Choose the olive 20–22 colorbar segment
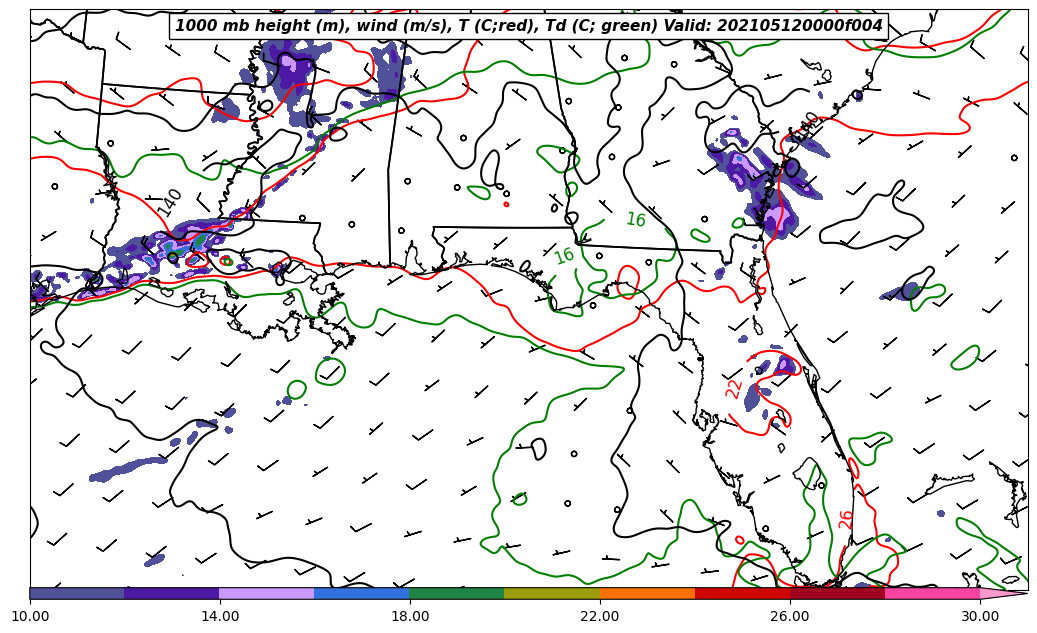The image size is (1037, 633). pos(552,593)
